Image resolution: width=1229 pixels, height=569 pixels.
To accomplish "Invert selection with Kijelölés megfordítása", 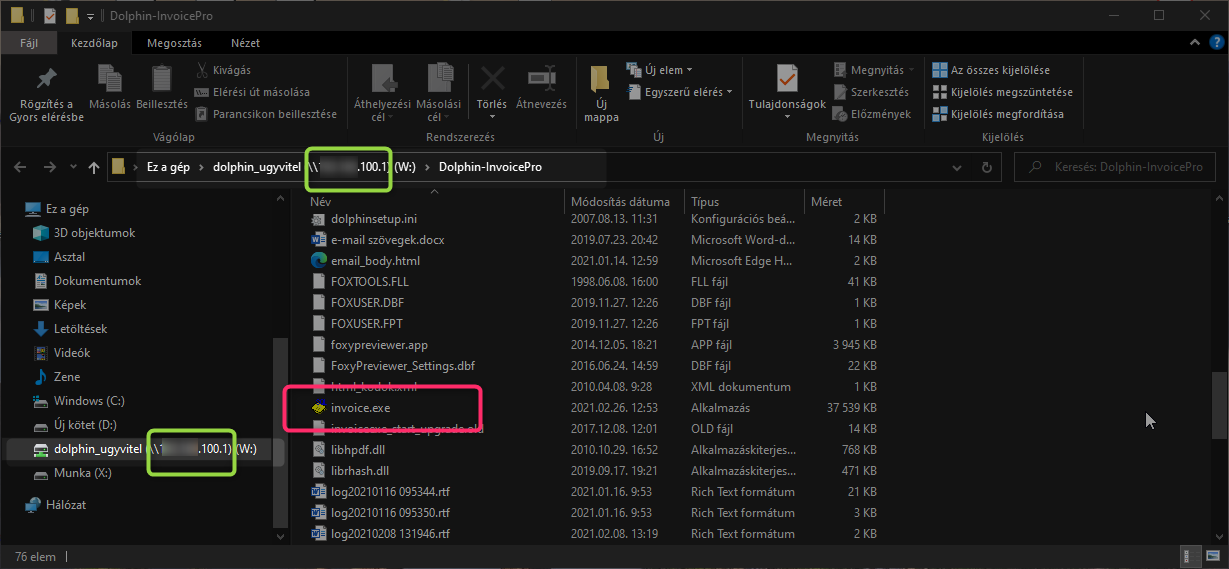I will 998,114.
